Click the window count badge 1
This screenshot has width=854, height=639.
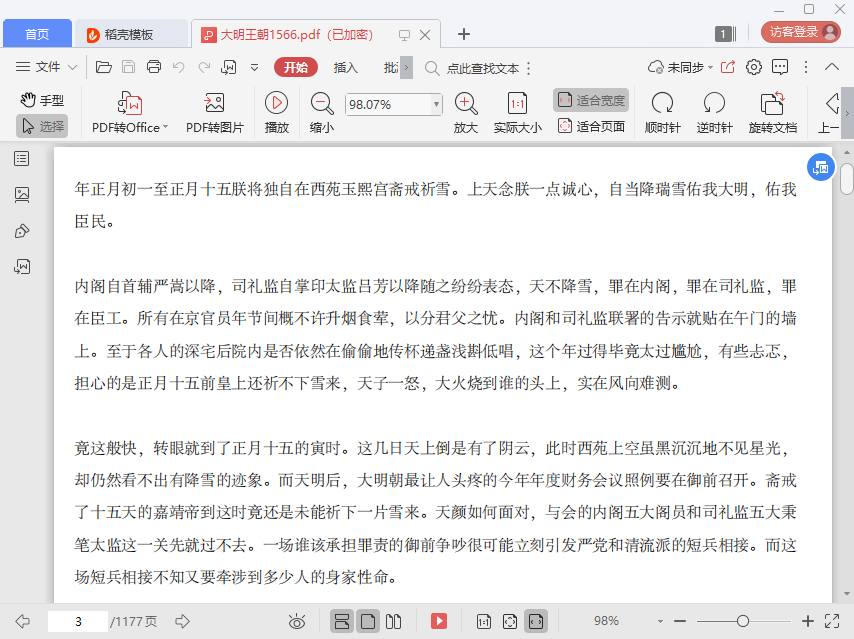(725, 34)
